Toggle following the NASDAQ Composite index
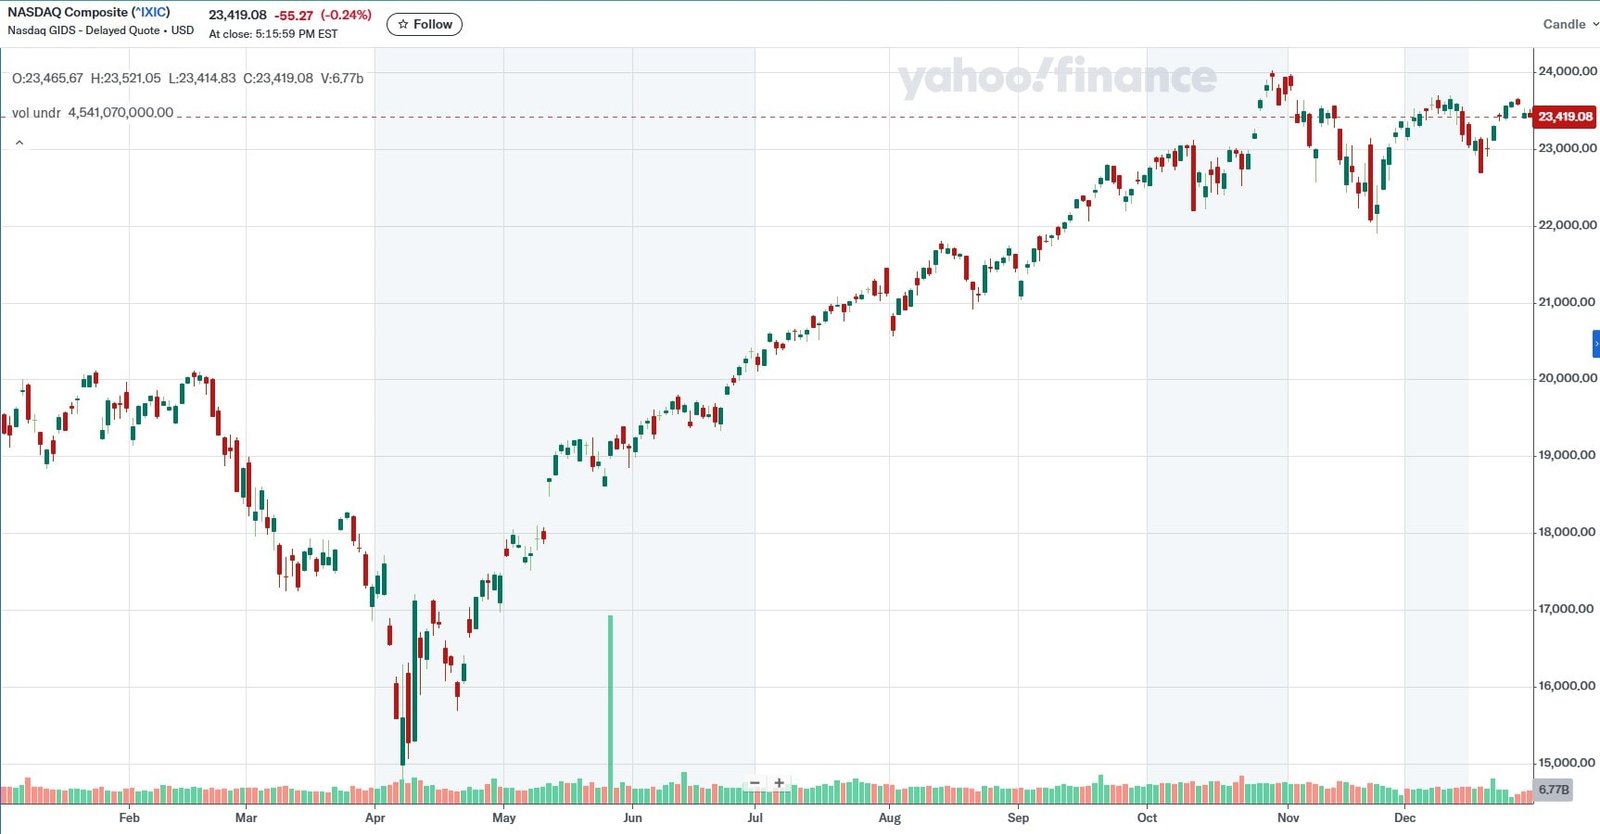 point(424,24)
